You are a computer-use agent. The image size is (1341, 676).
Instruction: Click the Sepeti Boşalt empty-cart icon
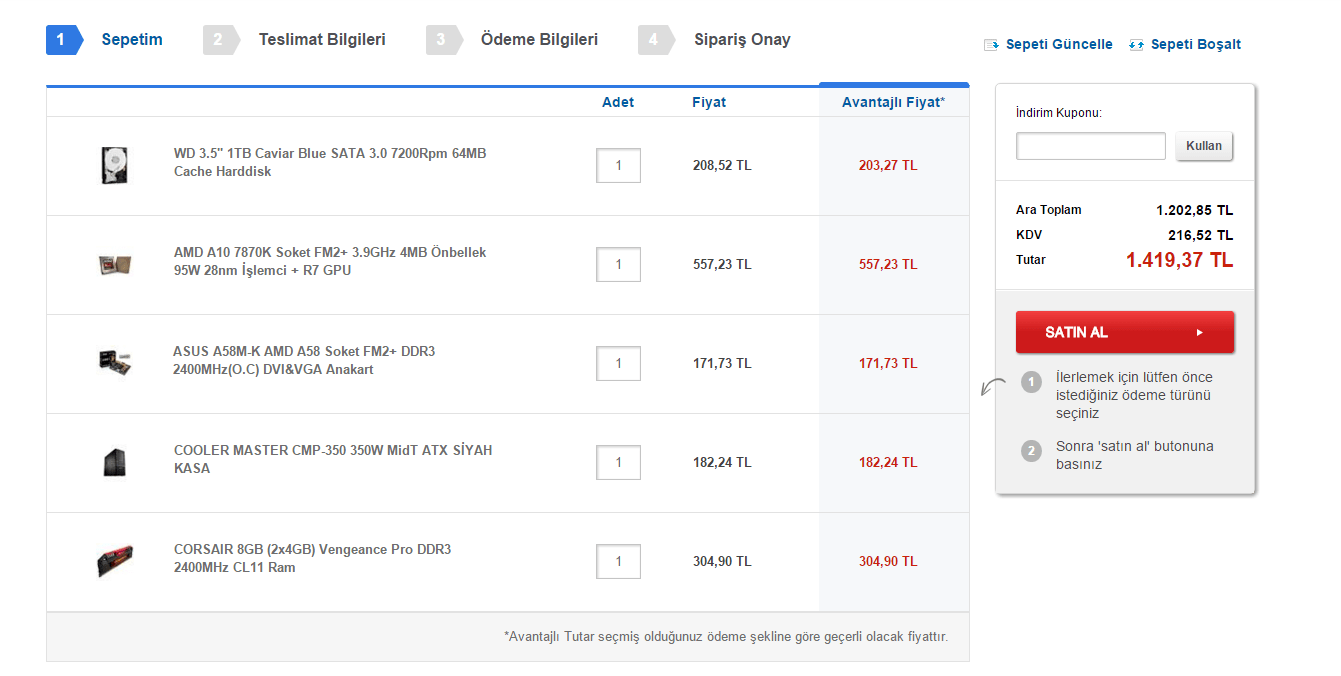[1136, 44]
